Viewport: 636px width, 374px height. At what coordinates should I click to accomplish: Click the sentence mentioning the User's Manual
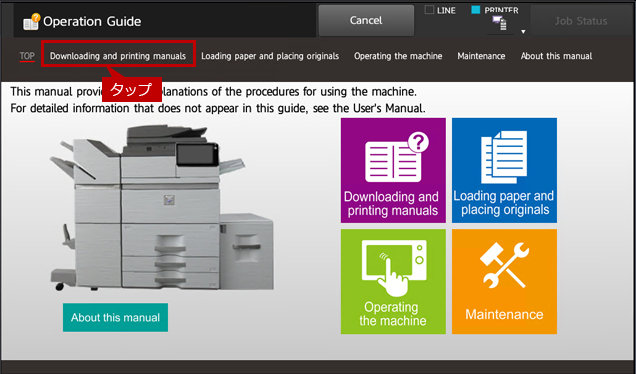218,108
